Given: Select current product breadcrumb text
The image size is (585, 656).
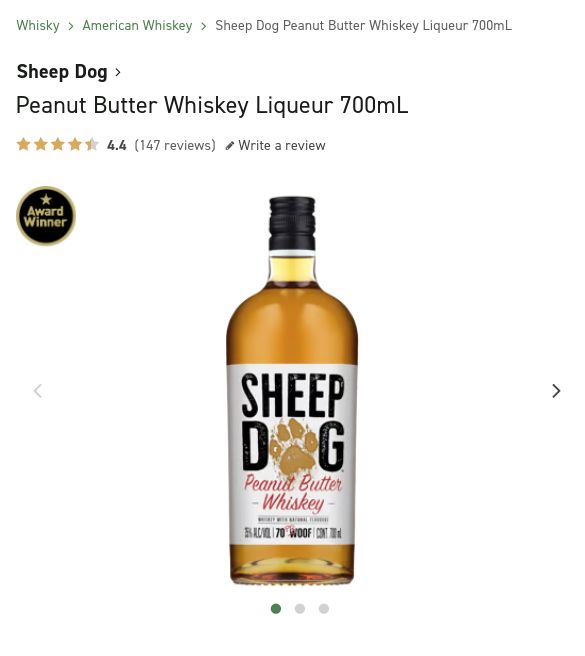Looking at the screenshot, I should coord(363,26).
